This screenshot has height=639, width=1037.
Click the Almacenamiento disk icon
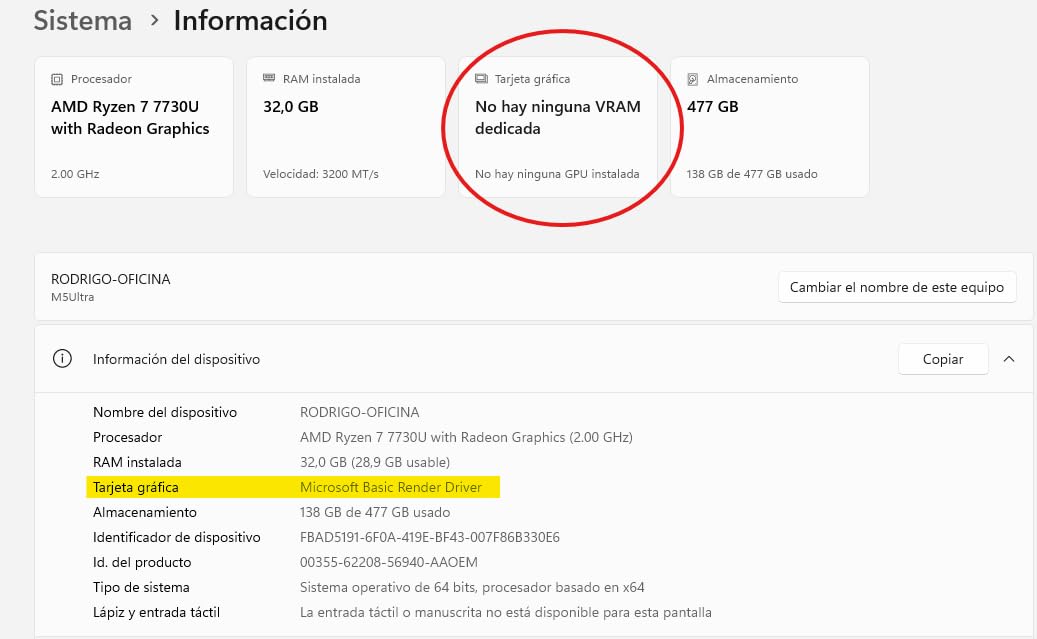pos(692,79)
